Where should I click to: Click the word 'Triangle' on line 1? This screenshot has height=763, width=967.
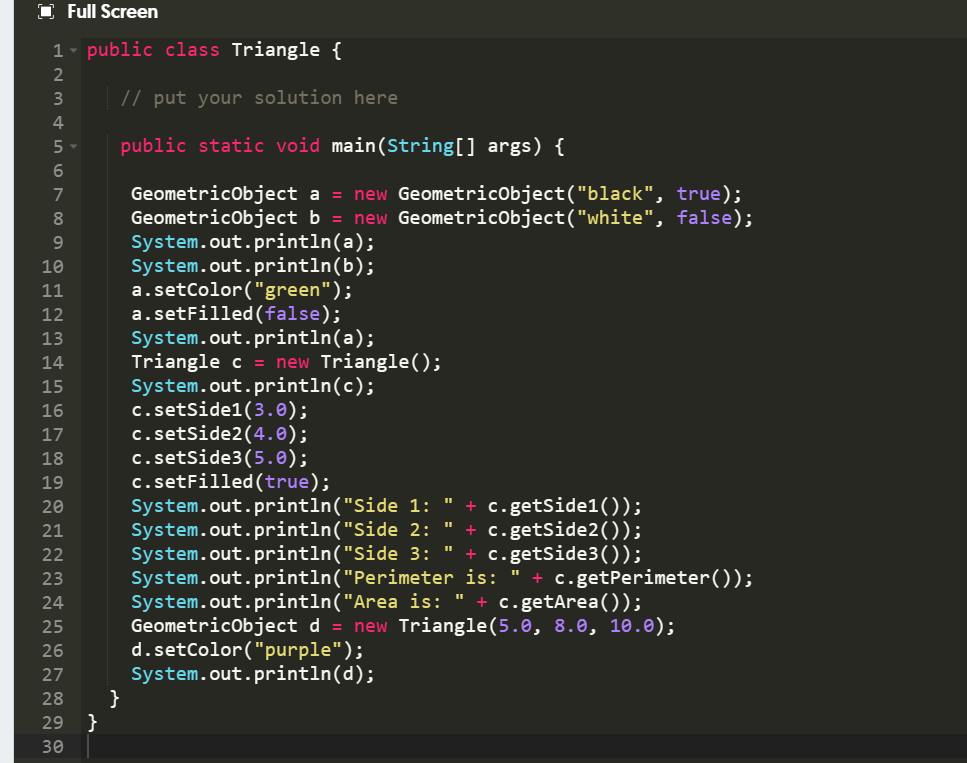tap(276, 49)
